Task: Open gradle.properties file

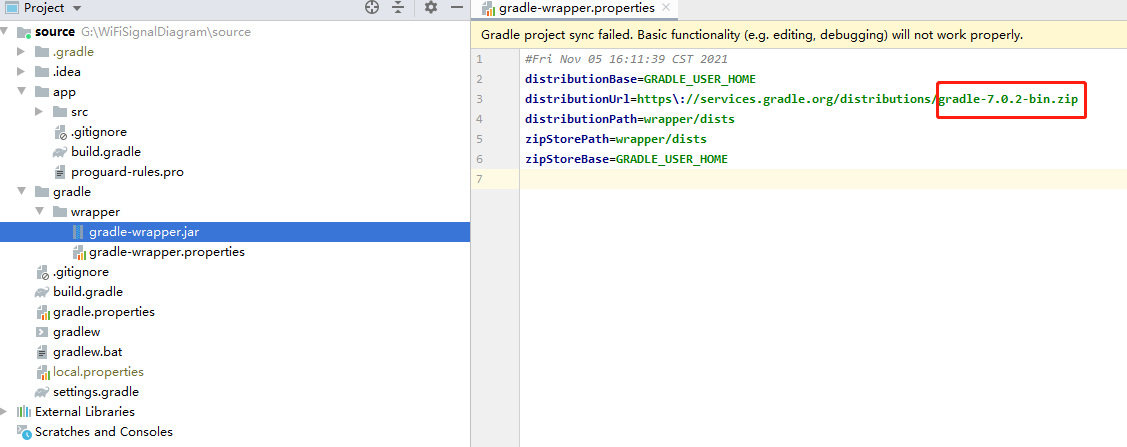Action: click(104, 312)
